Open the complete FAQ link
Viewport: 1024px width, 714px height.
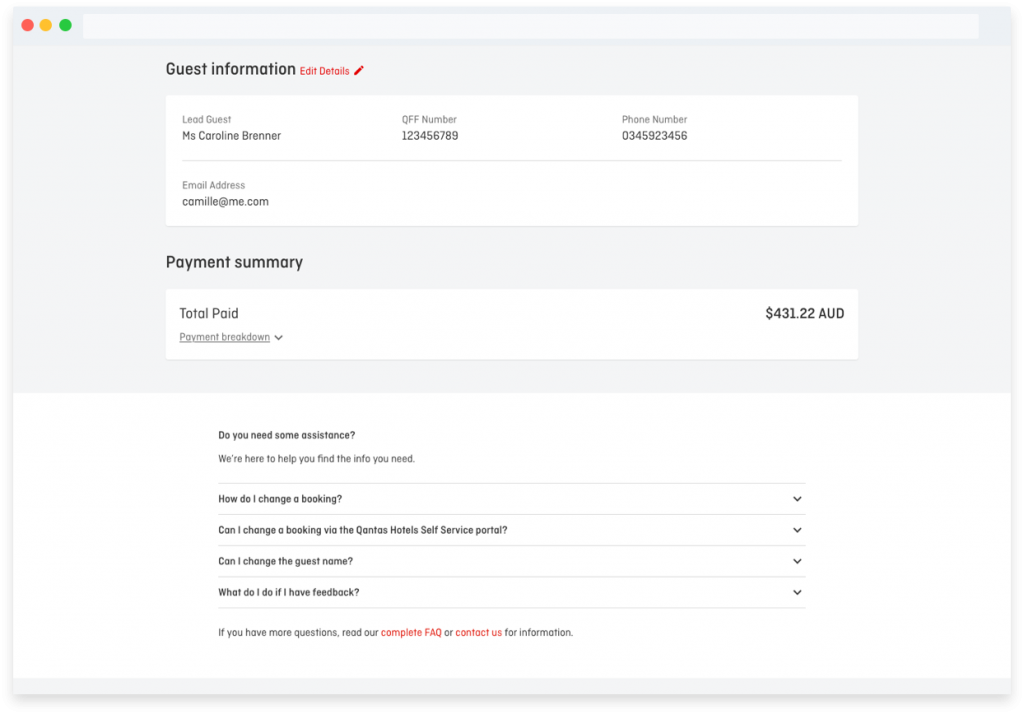click(411, 632)
